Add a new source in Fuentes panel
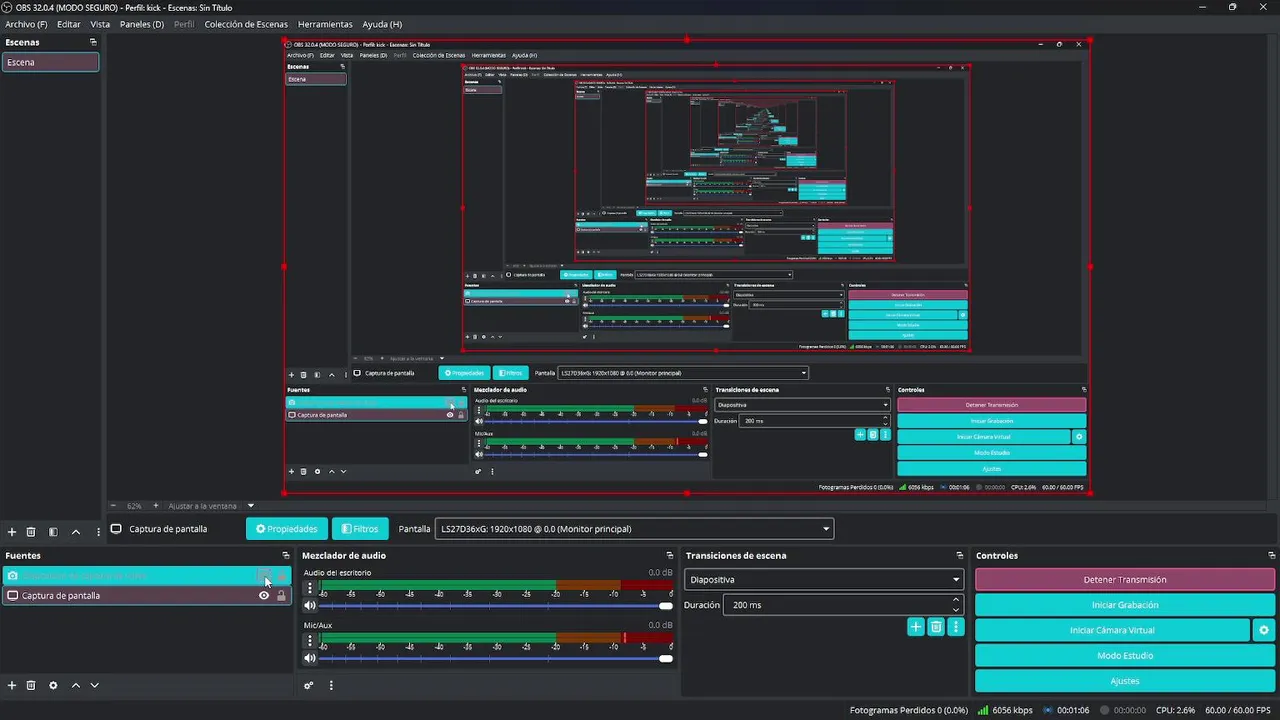This screenshot has width=1280, height=720. [12, 685]
